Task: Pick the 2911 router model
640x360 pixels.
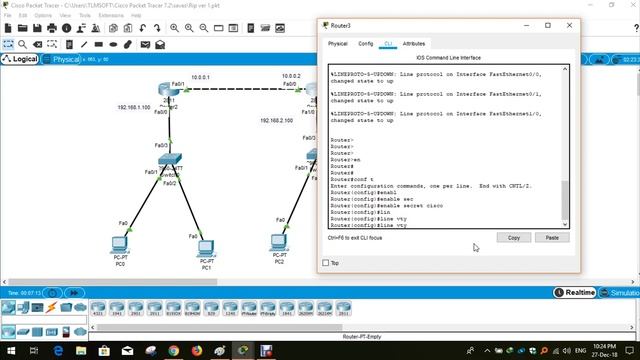Action: 155,309
